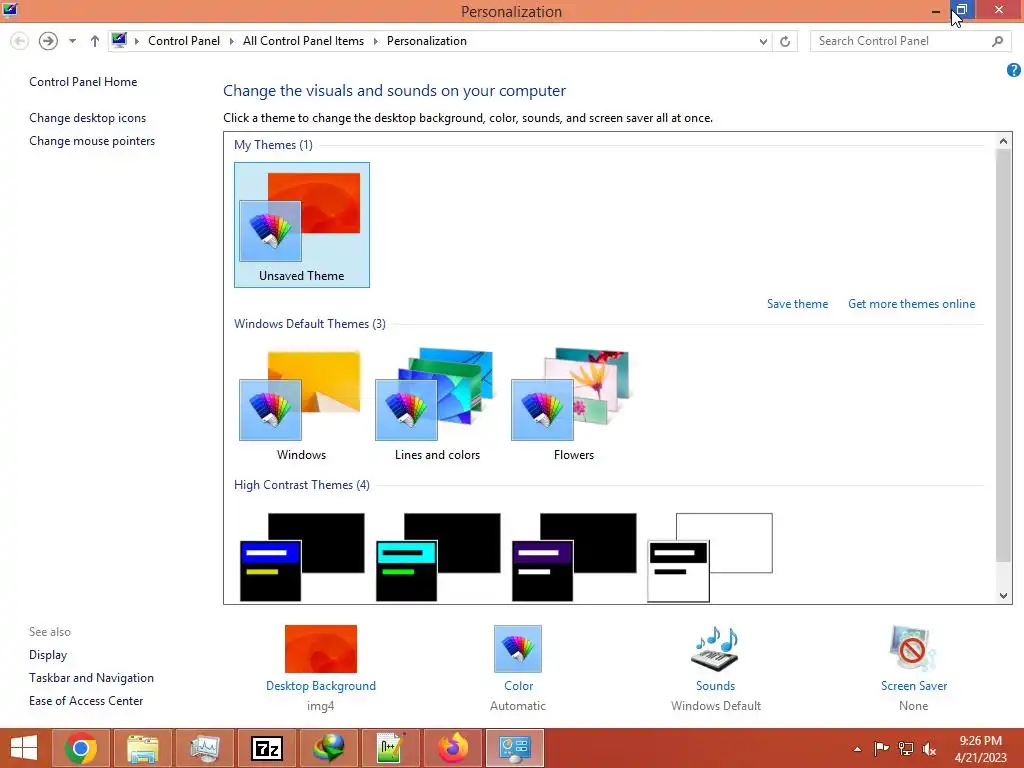Open Taskbar and Navigation link
The width and height of the screenshot is (1024, 768).
(91, 677)
